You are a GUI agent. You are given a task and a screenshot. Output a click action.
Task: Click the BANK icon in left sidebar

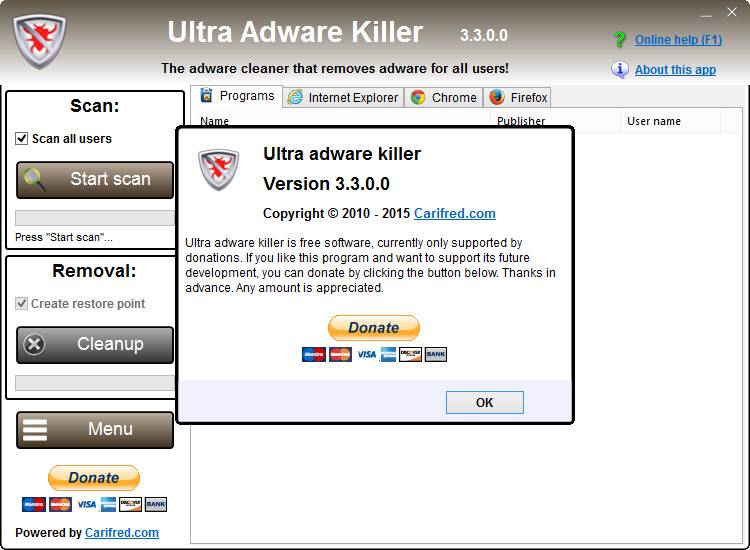click(156, 505)
